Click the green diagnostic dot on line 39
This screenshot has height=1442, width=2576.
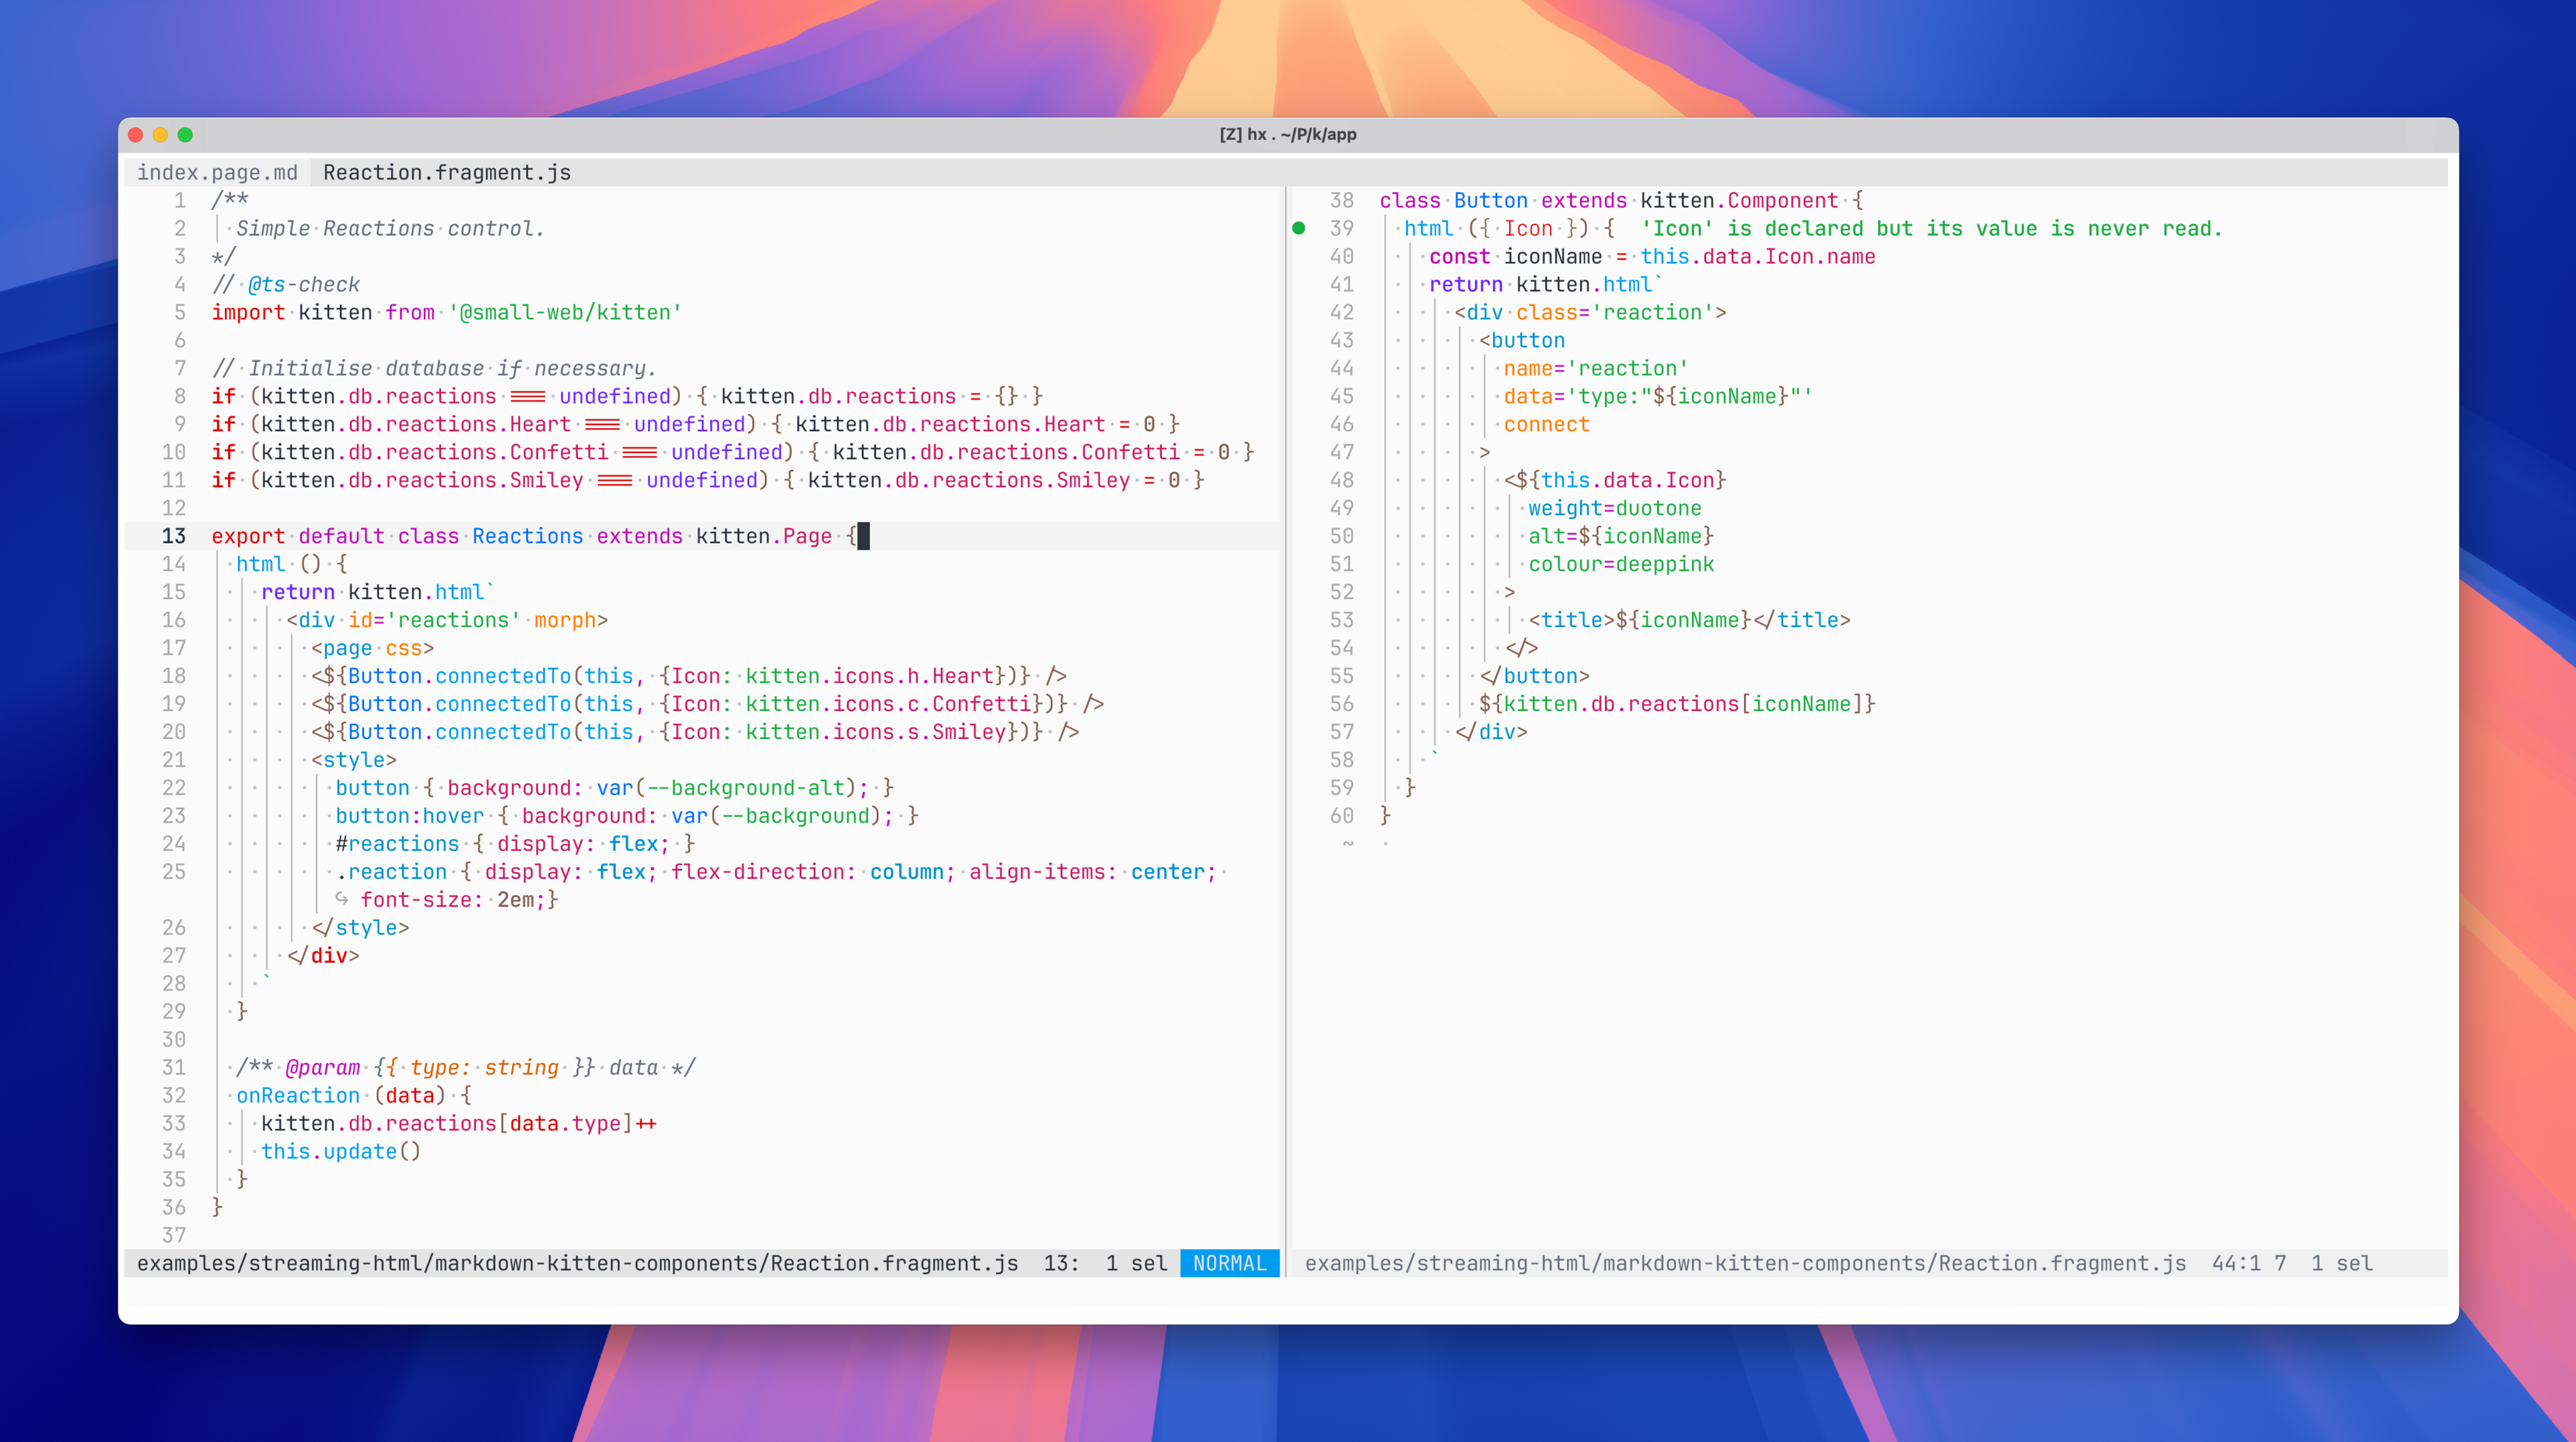click(x=1298, y=228)
